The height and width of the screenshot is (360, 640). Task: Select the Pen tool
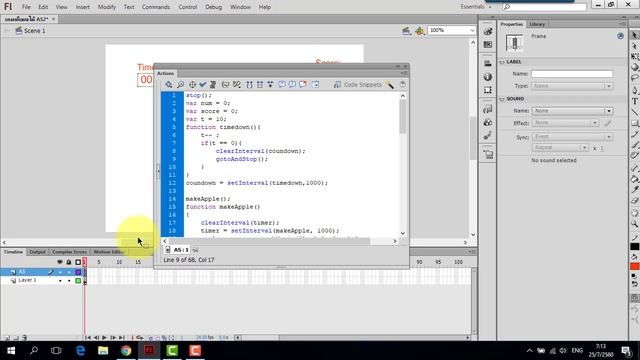click(634, 90)
